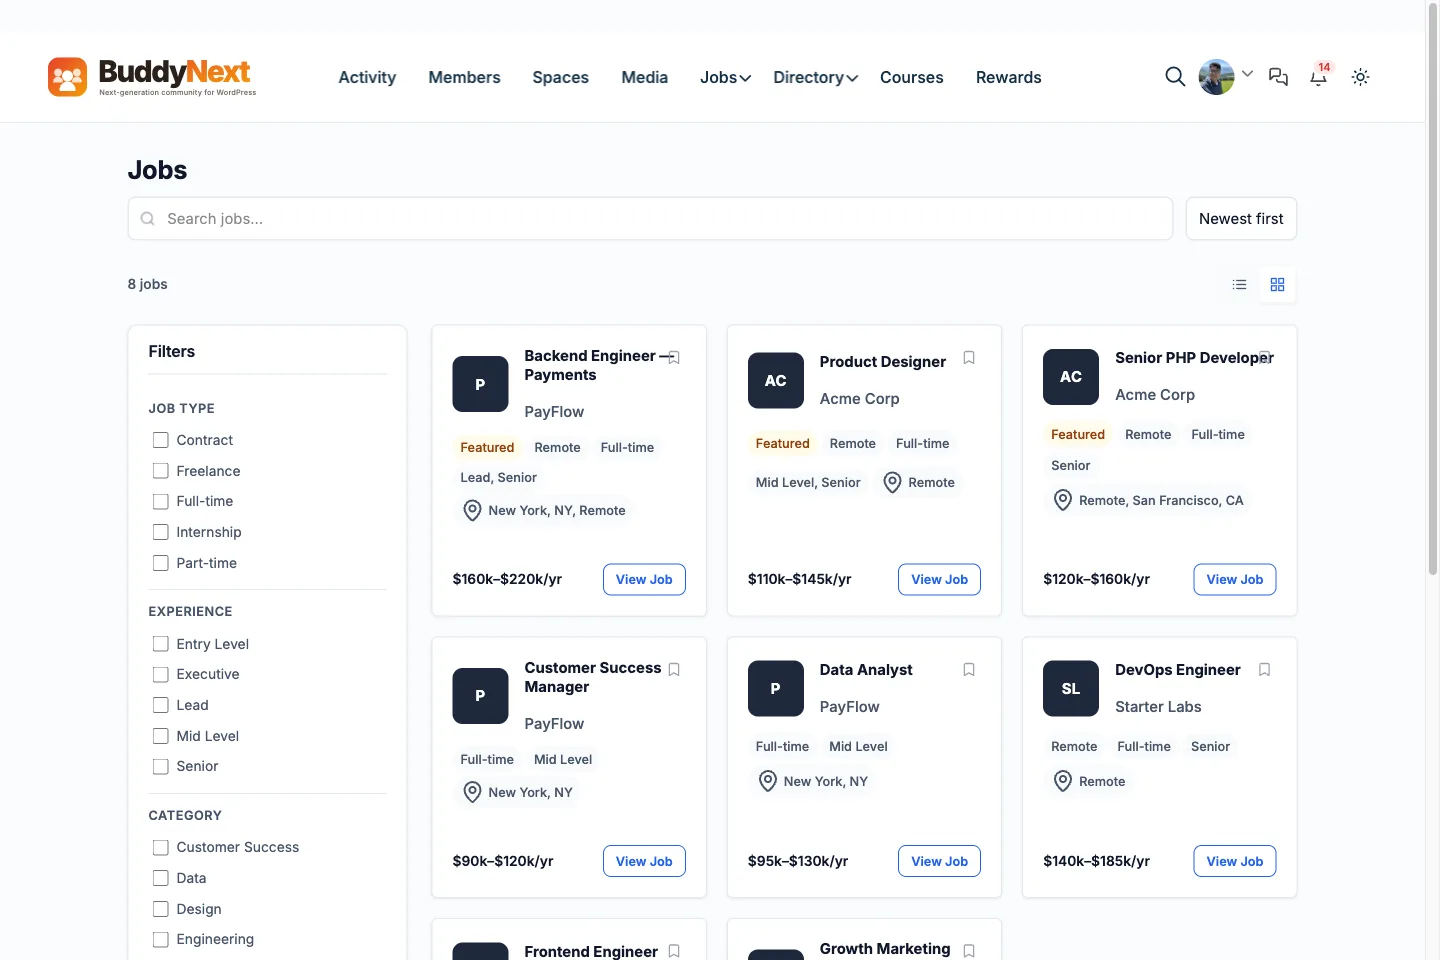View Job for Customer Success Manager

644,861
